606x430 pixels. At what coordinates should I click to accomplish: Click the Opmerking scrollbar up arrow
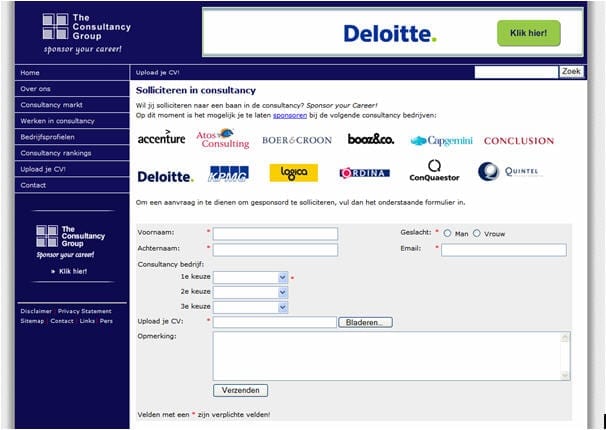[x=565, y=338]
